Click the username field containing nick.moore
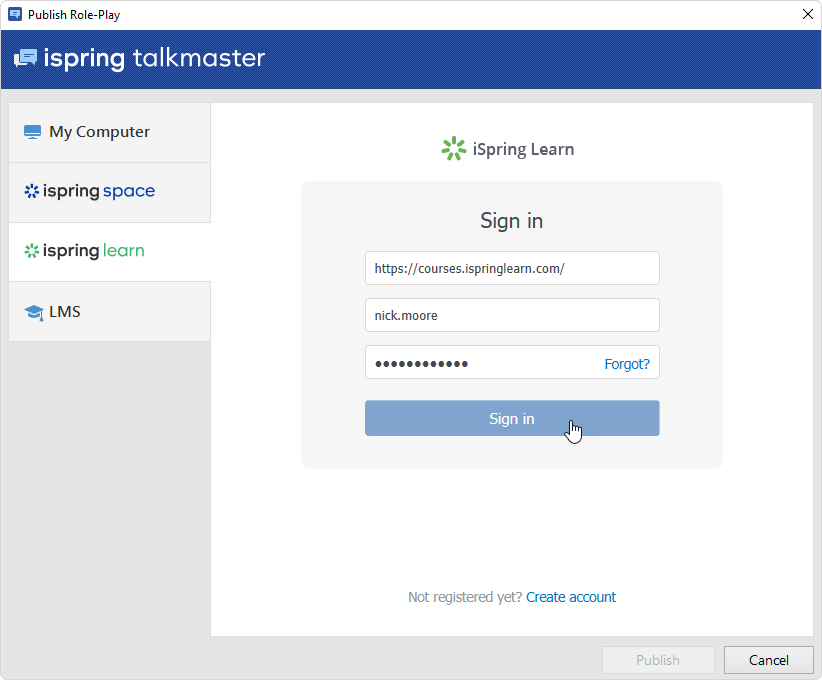 [511, 315]
